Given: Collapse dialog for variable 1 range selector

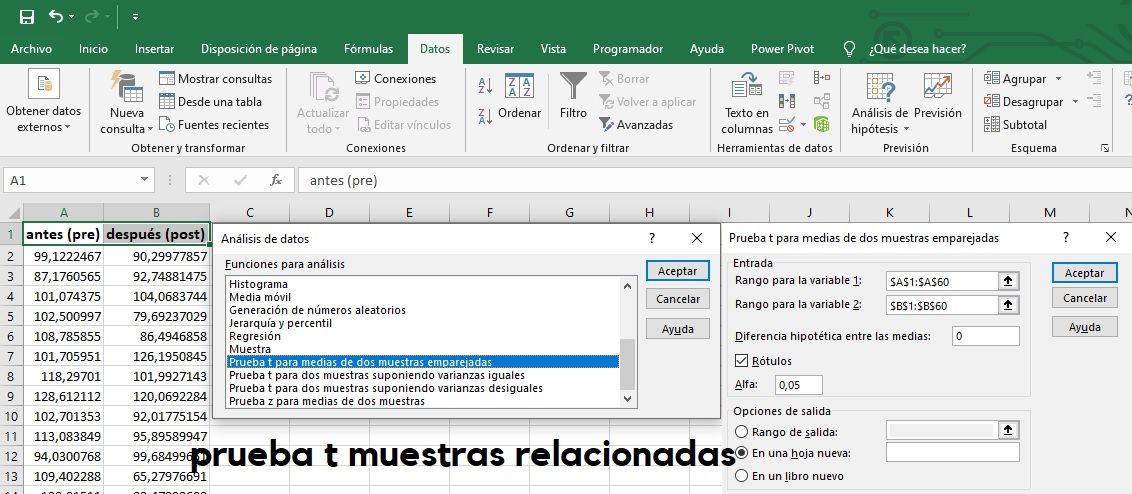Looking at the screenshot, I should pos(1009,281).
